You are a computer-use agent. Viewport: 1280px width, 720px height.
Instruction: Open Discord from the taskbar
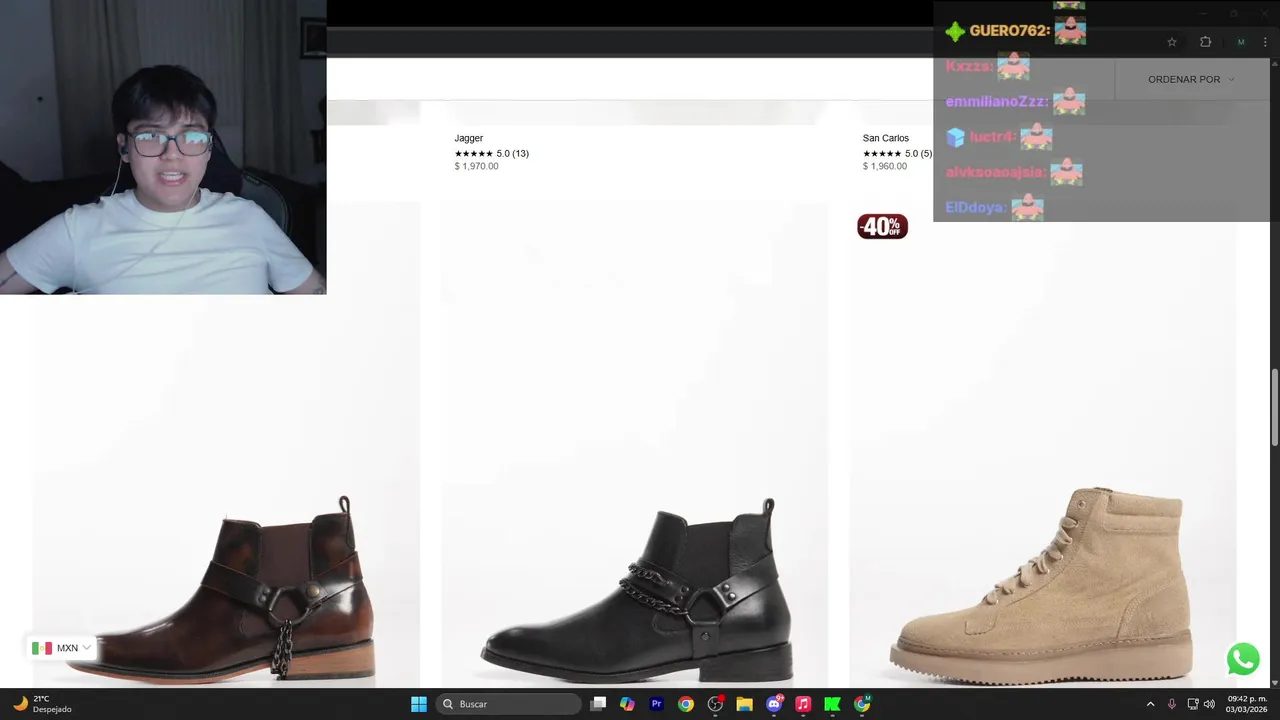[x=774, y=704]
